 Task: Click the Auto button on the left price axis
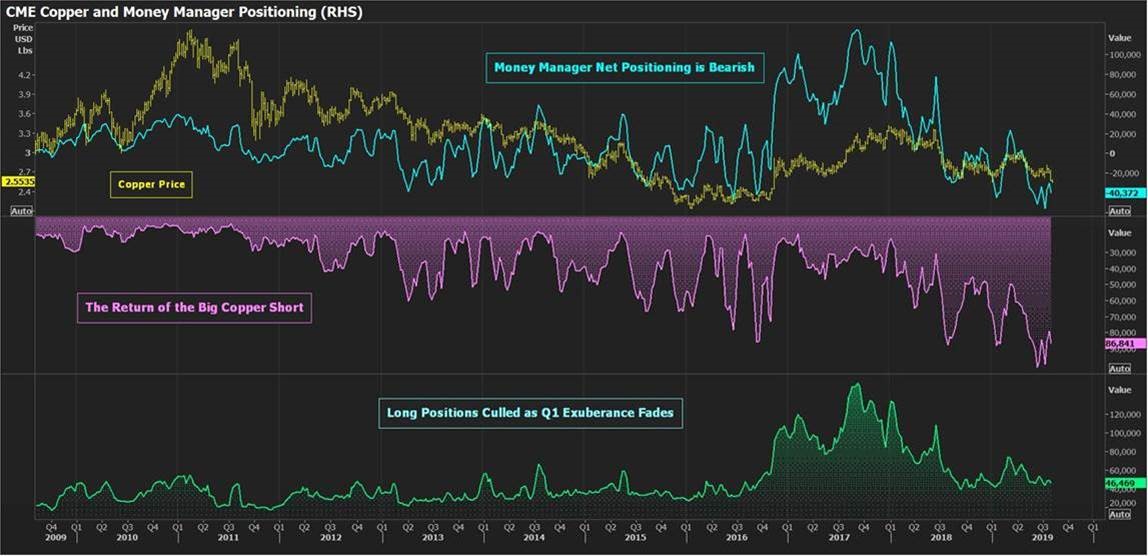(21, 211)
